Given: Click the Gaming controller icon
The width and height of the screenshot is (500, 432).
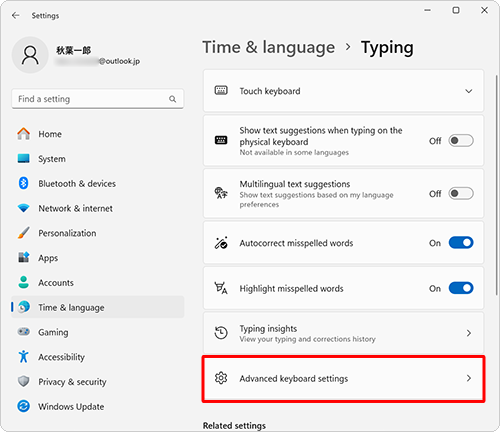Looking at the screenshot, I should point(23,332).
